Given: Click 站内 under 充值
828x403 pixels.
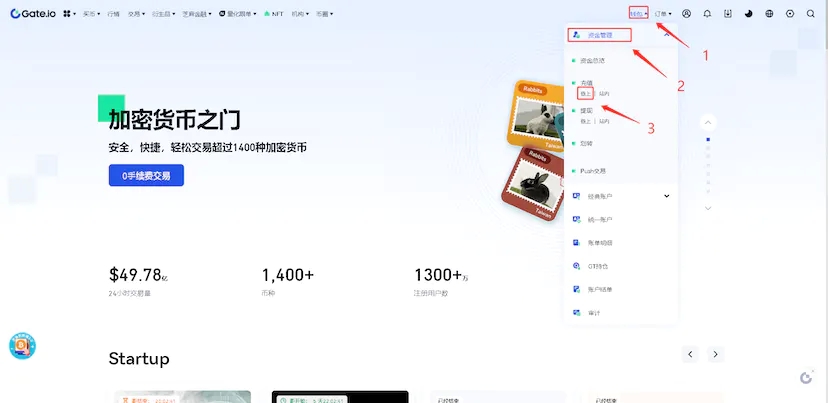Looking at the screenshot, I should tap(604, 93).
